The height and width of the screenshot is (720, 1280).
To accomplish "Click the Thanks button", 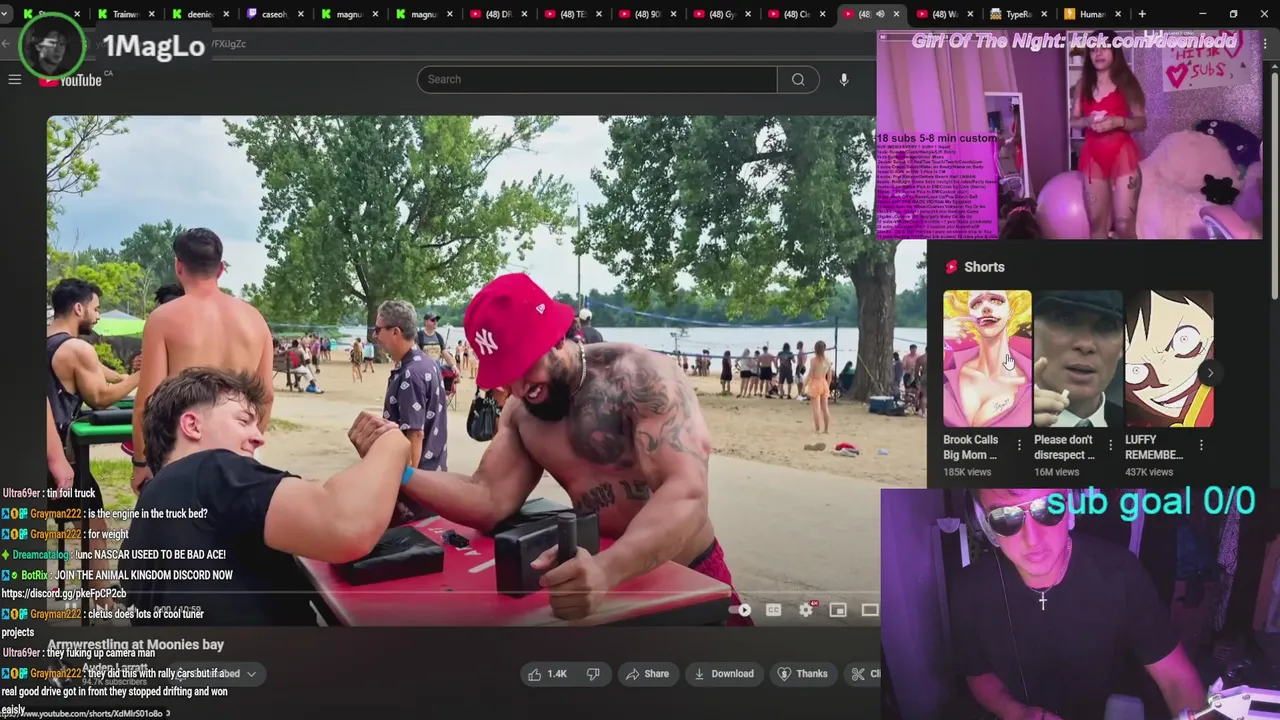I will pyautogui.click(x=803, y=674).
